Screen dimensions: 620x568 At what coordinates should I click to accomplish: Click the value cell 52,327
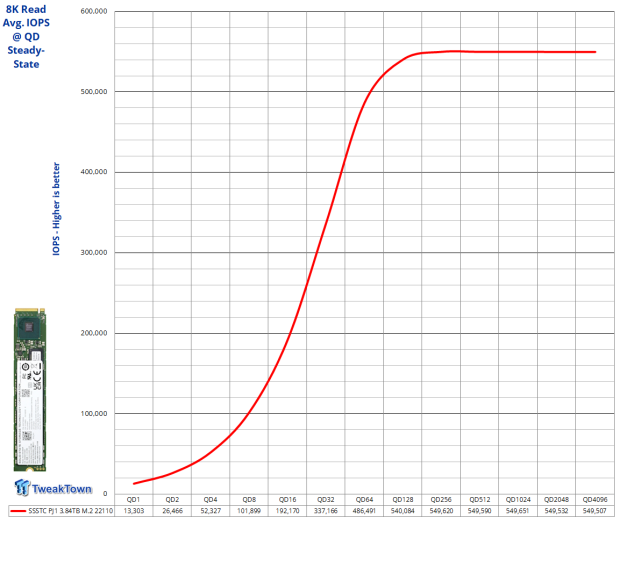[211, 511]
